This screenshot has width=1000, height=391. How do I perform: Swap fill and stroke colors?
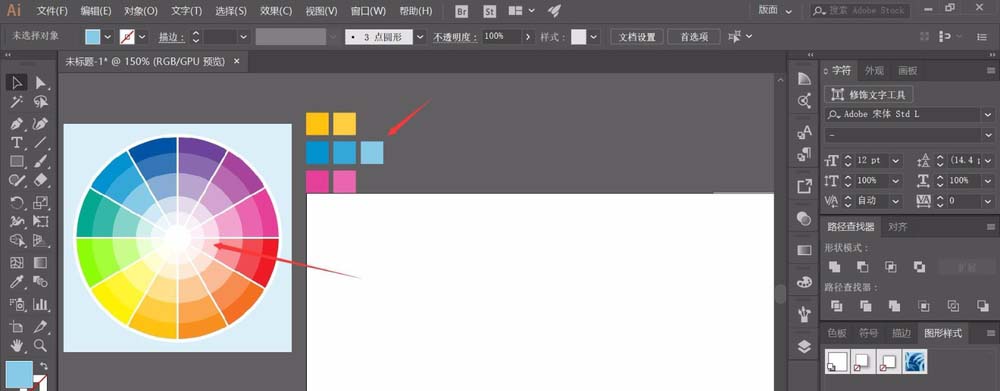tap(44, 366)
